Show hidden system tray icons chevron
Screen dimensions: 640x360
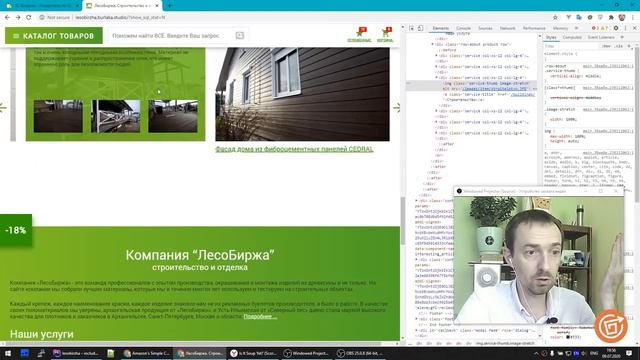(536, 353)
